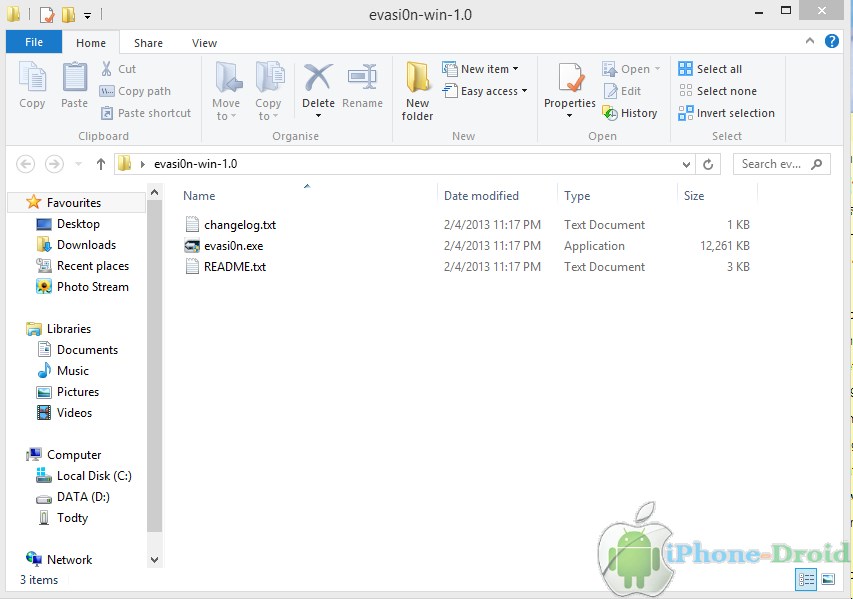The width and height of the screenshot is (853, 599).
Task: Click the Forward navigation arrow
Action: pos(54,164)
